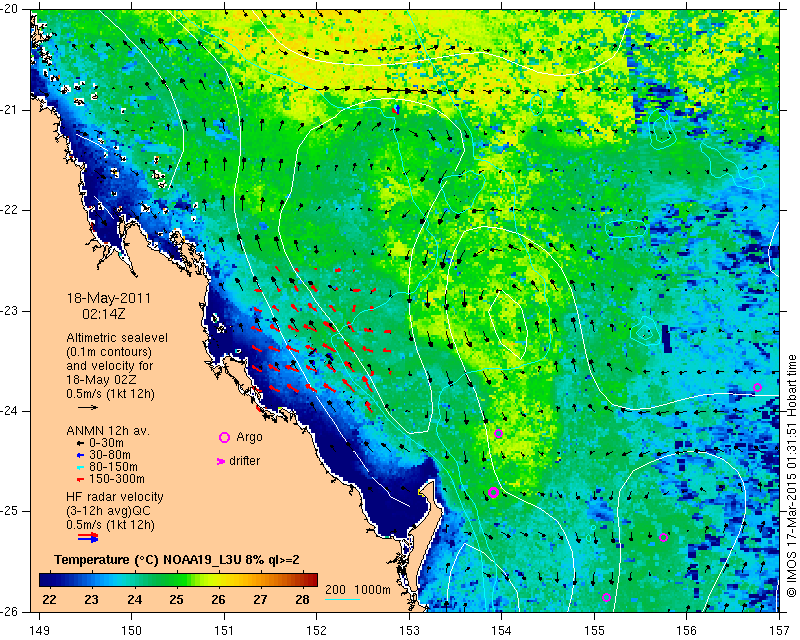Click the '150-300m' depth label

tap(117, 480)
